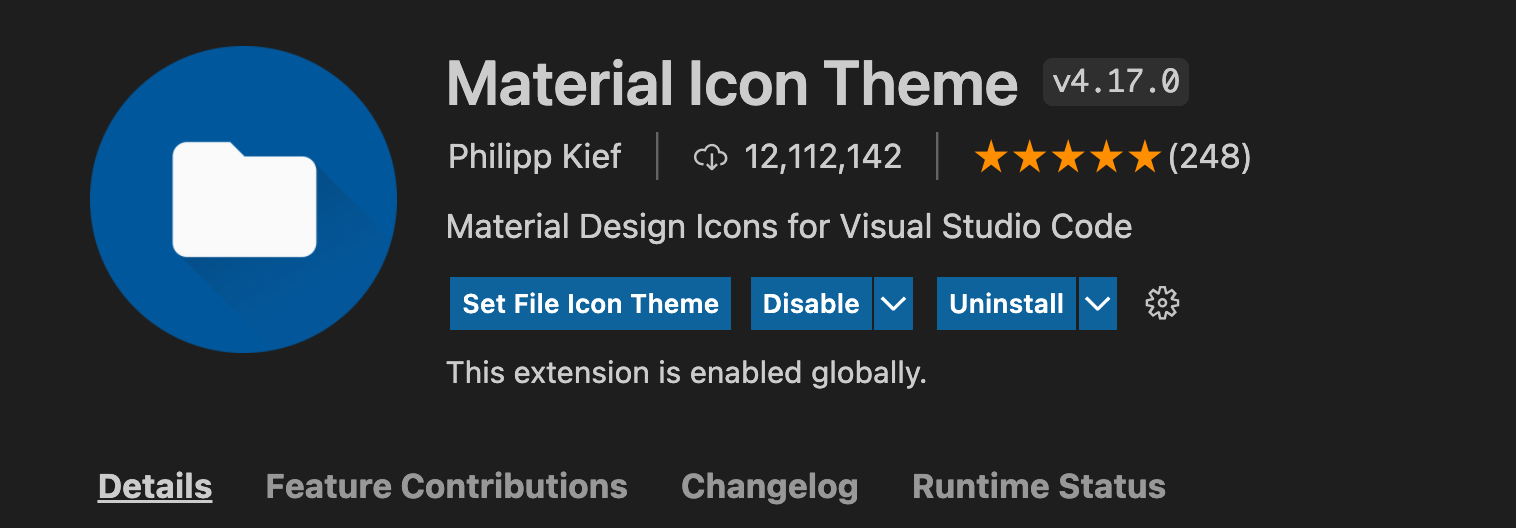Image resolution: width=1516 pixels, height=528 pixels.
Task: Click the Material Icon Theme folder logo
Action: (x=243, y=199)
